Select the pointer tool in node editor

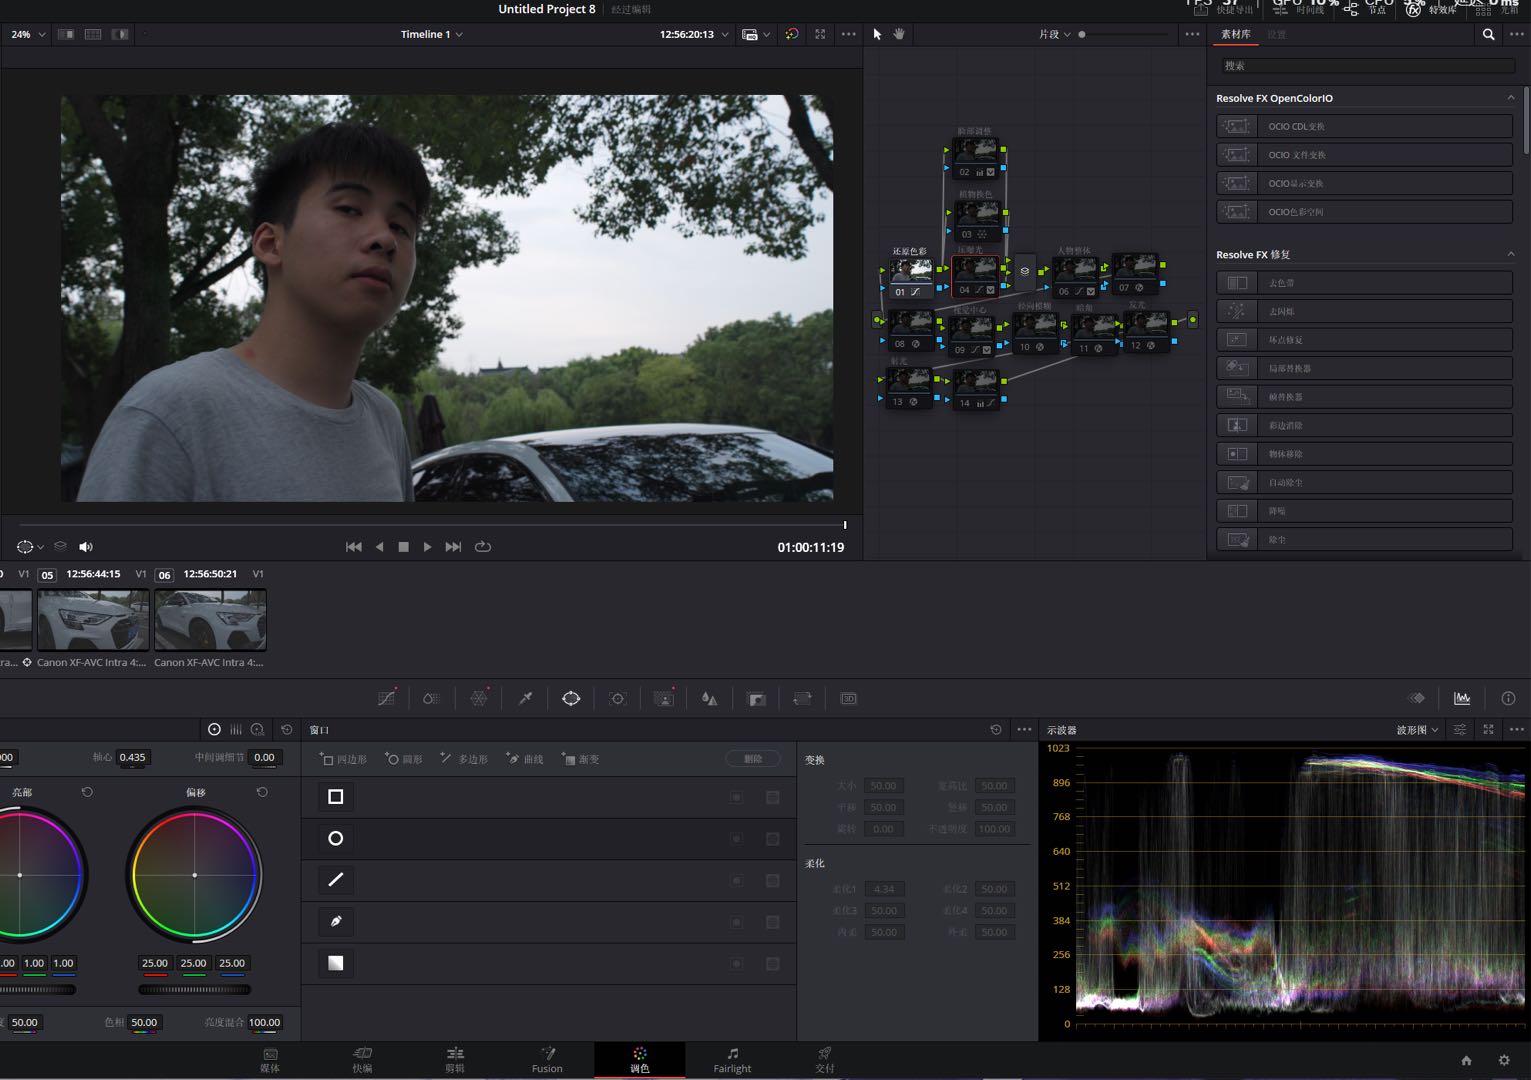[x=877, y=34]
